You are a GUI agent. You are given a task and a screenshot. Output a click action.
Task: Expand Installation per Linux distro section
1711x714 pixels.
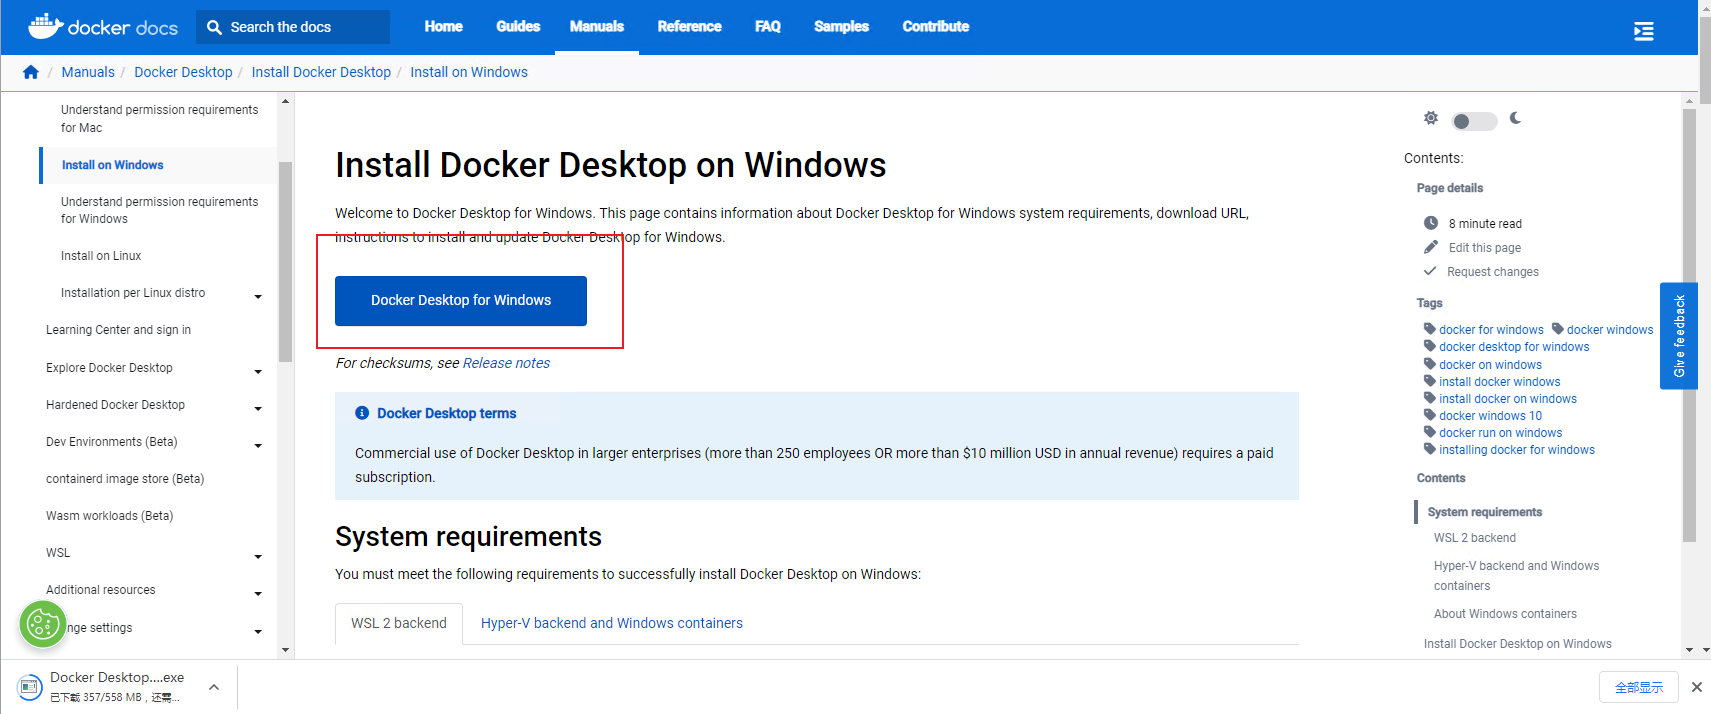pyautogui.click(x=258, y=296)
